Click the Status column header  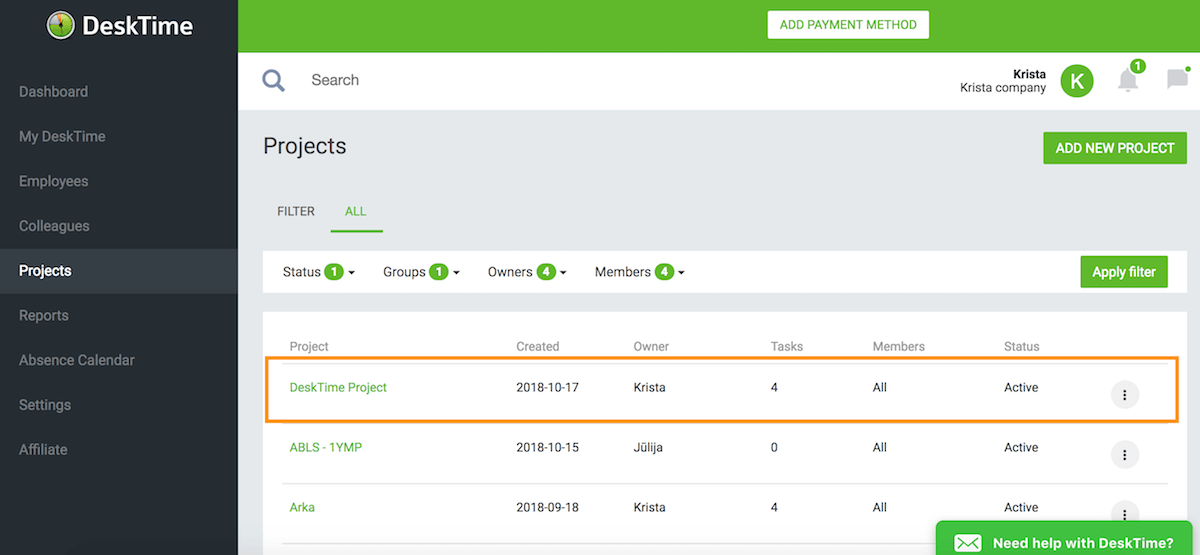1022,347
